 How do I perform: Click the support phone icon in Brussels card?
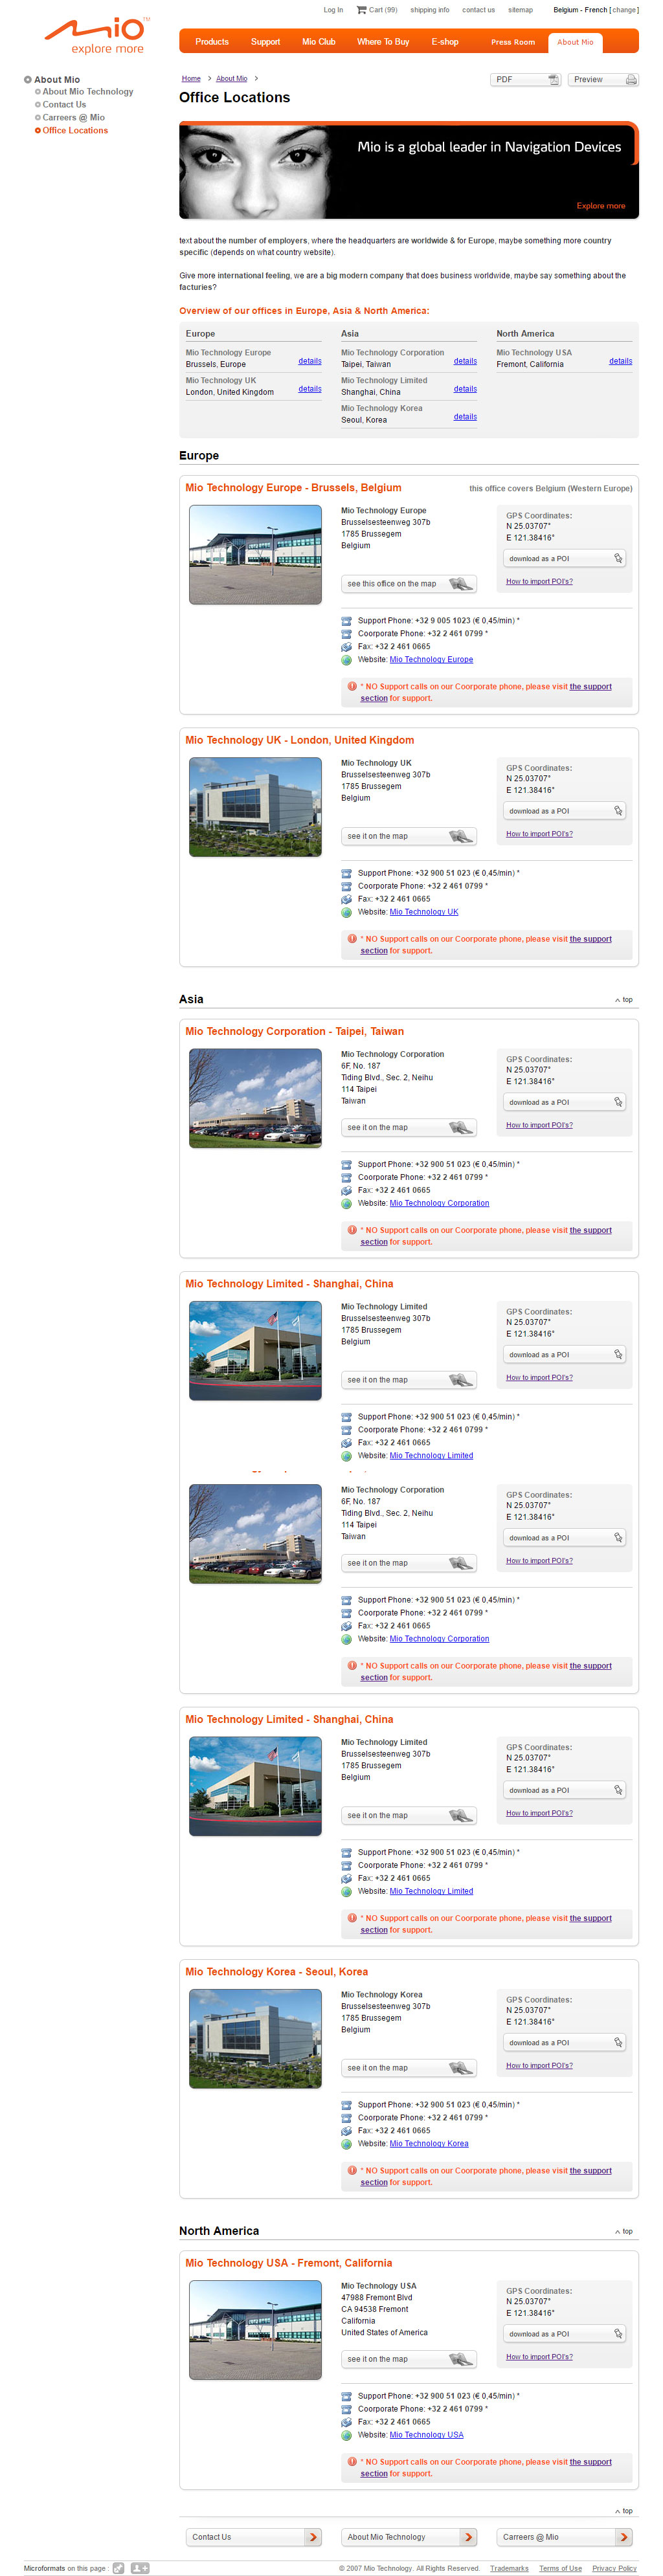(x=347, y=620)
